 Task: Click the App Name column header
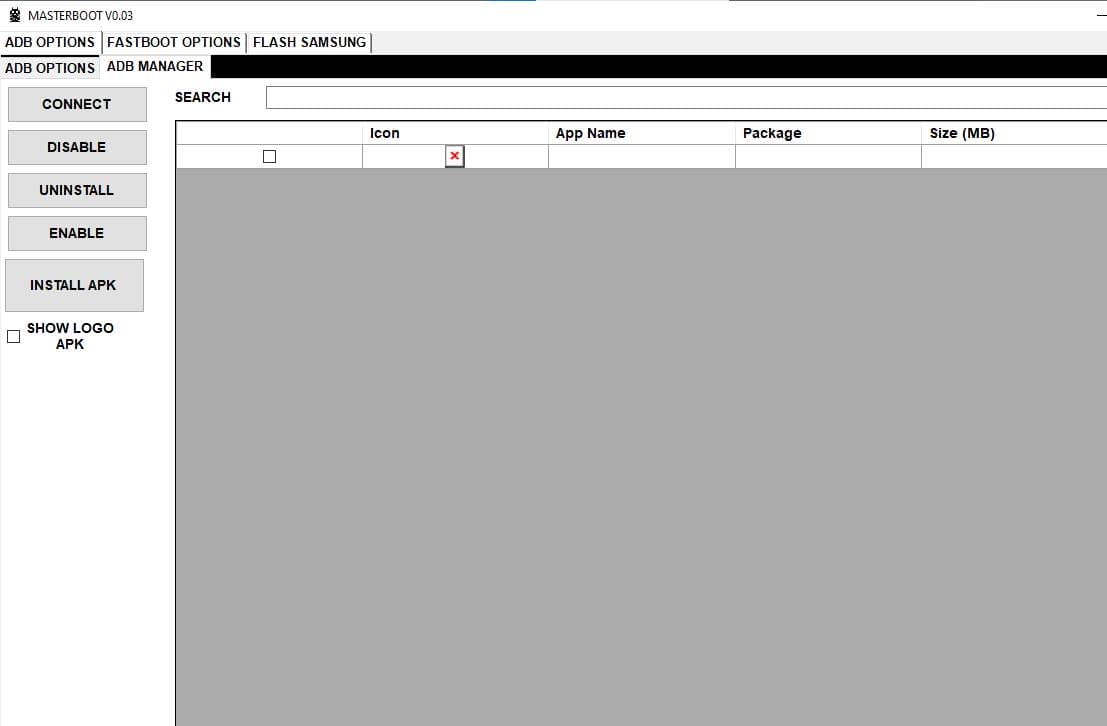642,133
